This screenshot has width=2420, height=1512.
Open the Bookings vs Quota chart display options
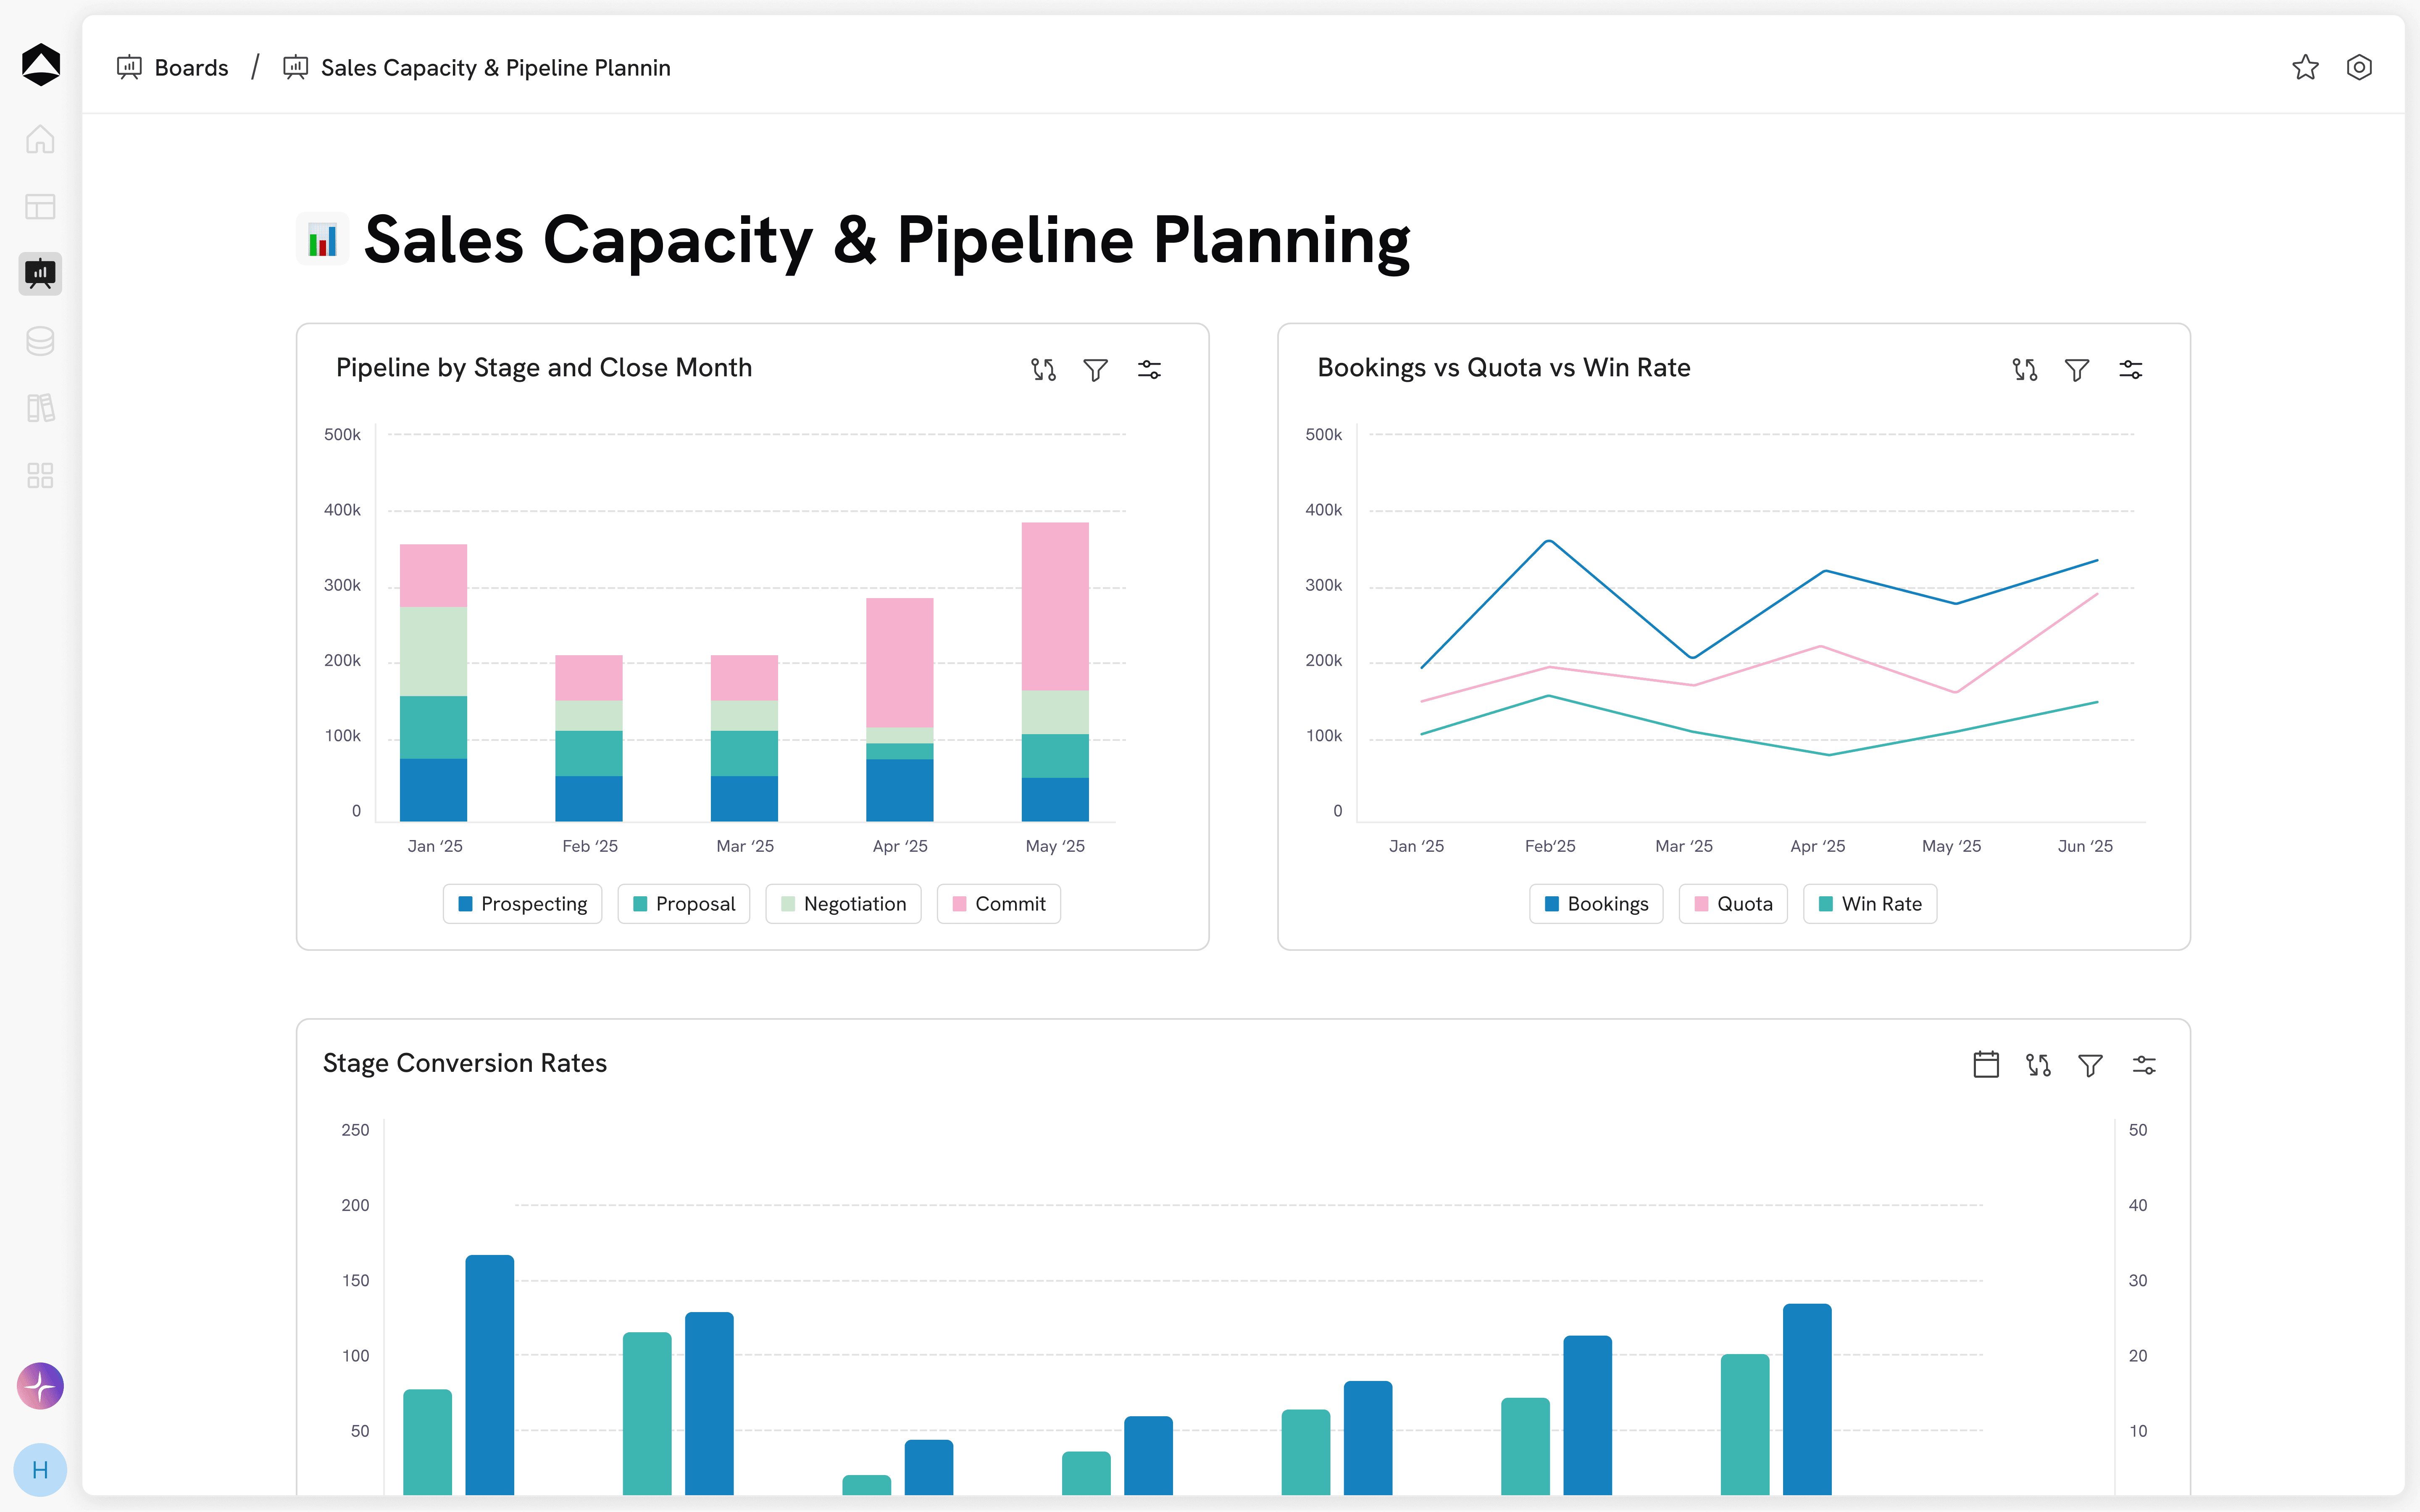click(x=2130, y=370)
